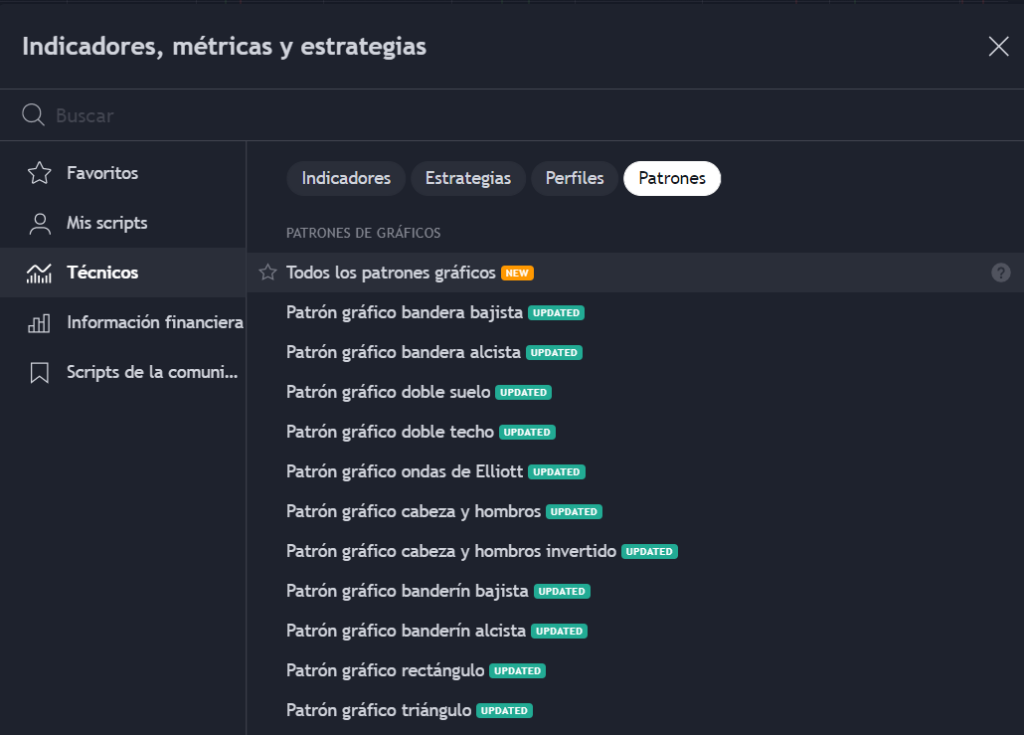
Task: Select the Patrones tab
Action: click(x=672, y=178)
